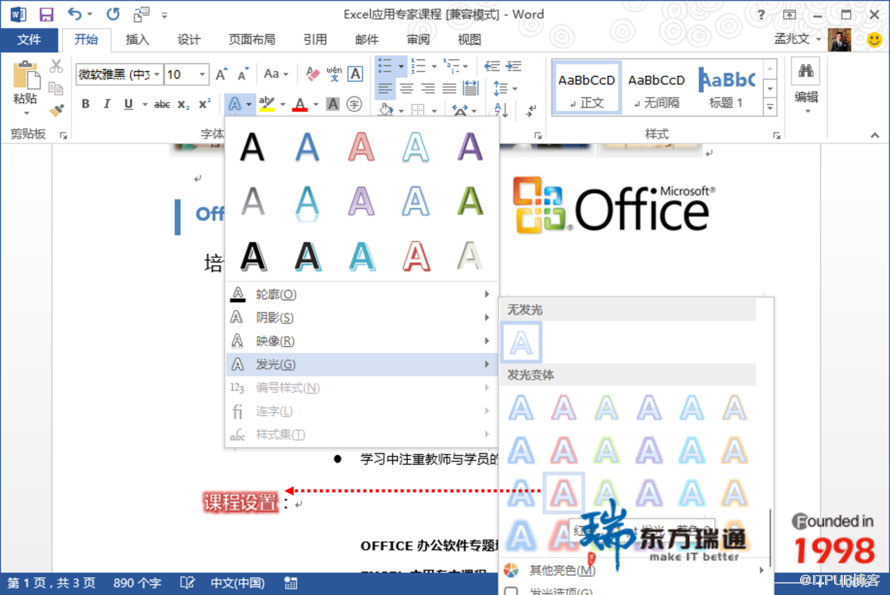
Task: Decrease paragraph indent
Action: [x=492, y=66]
